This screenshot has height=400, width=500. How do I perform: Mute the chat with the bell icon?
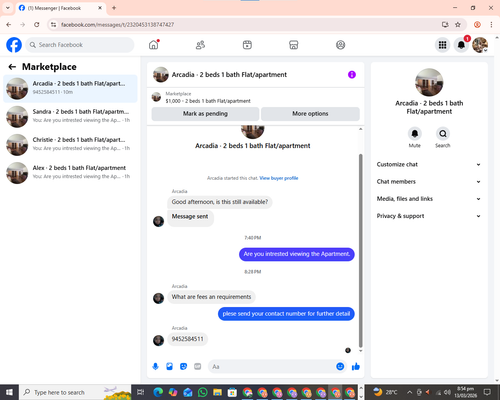click(x=414, y=134)
